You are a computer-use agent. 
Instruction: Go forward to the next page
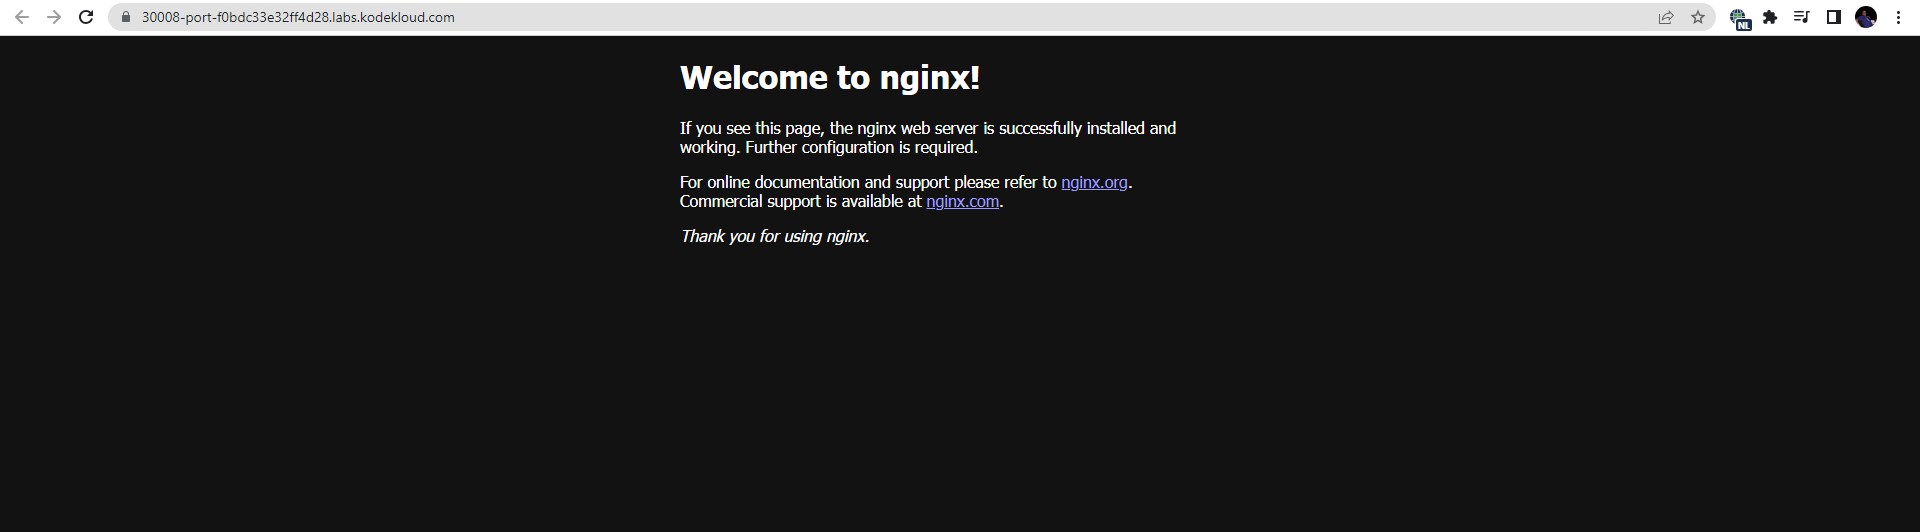tap(54, 17)
